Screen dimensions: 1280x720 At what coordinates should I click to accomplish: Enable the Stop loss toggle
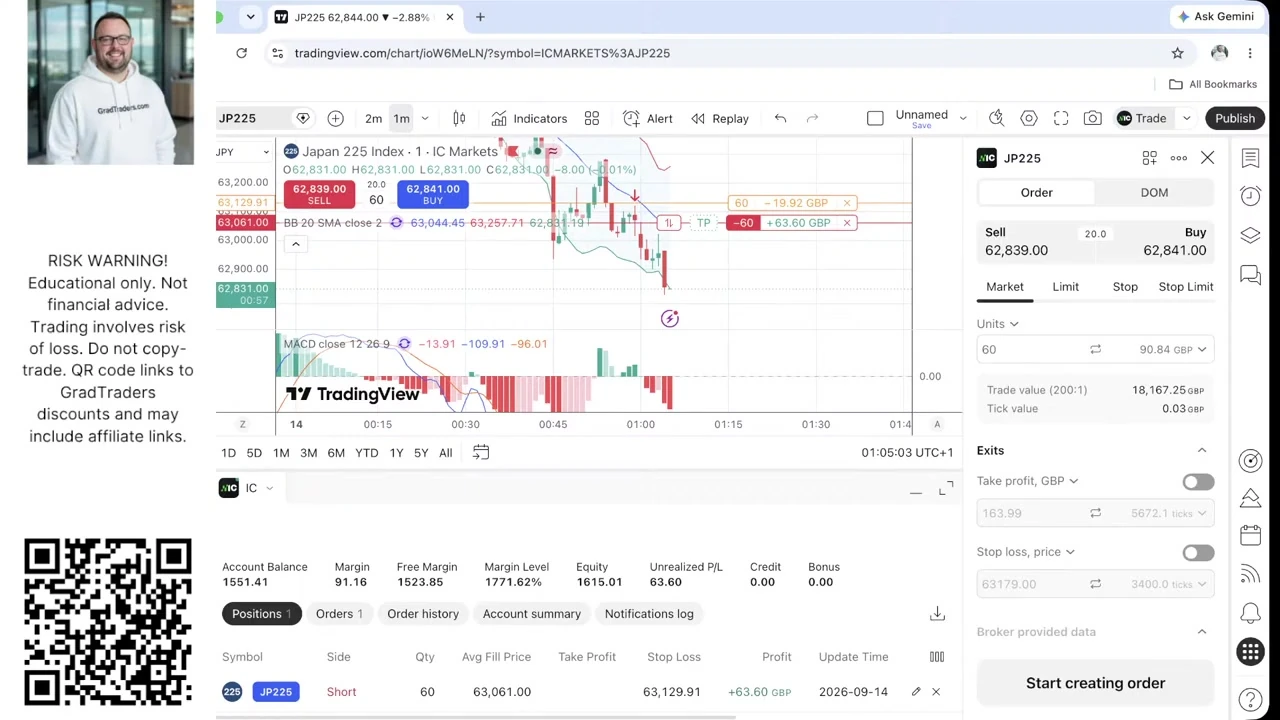click(1198, 552)
